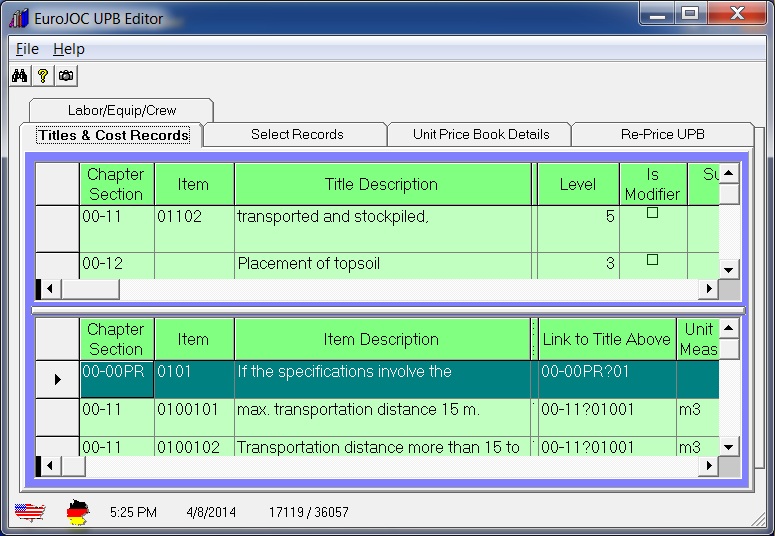The width and height of the screenshot is (775, 536).
Task: Click the Title Description column header
Action: 381,184
